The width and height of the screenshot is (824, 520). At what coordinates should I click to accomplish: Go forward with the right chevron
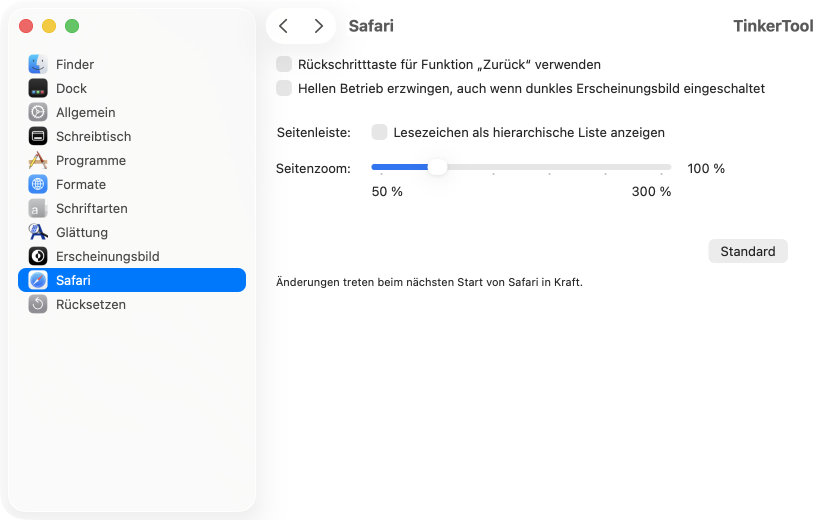pos(318,26)
